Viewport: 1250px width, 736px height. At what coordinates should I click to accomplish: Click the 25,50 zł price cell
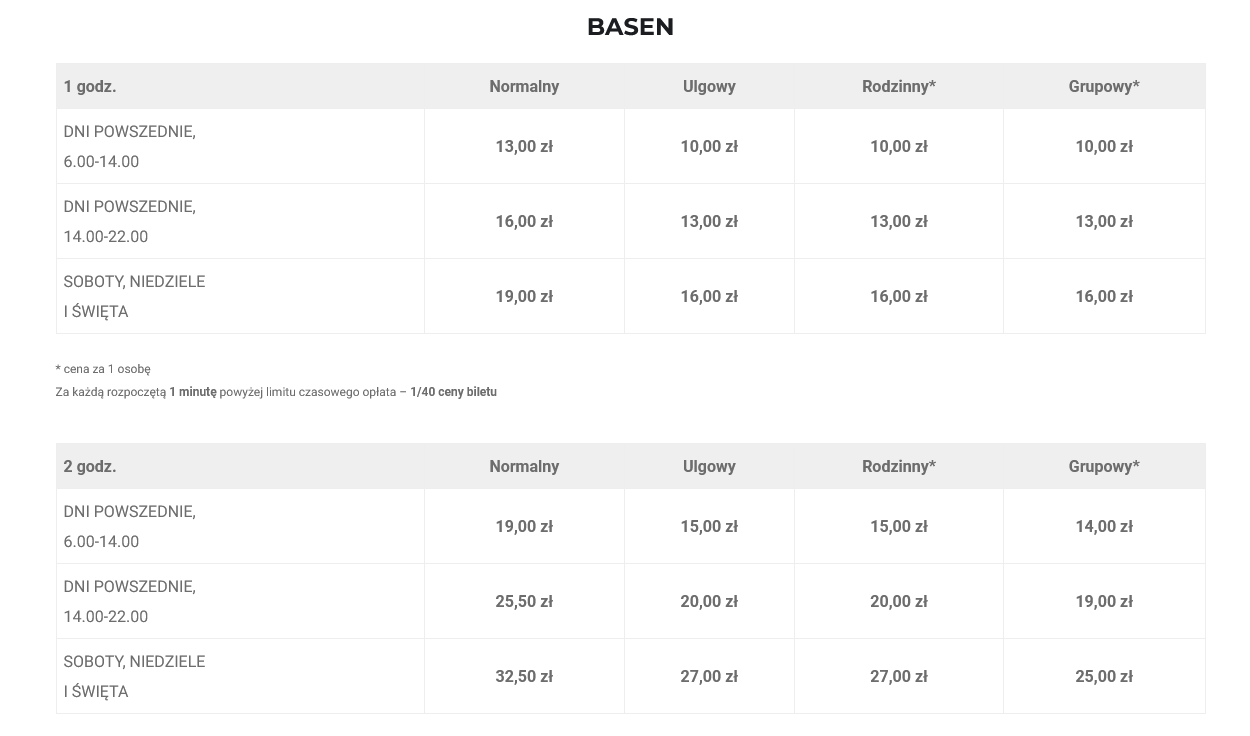point(524,601)
